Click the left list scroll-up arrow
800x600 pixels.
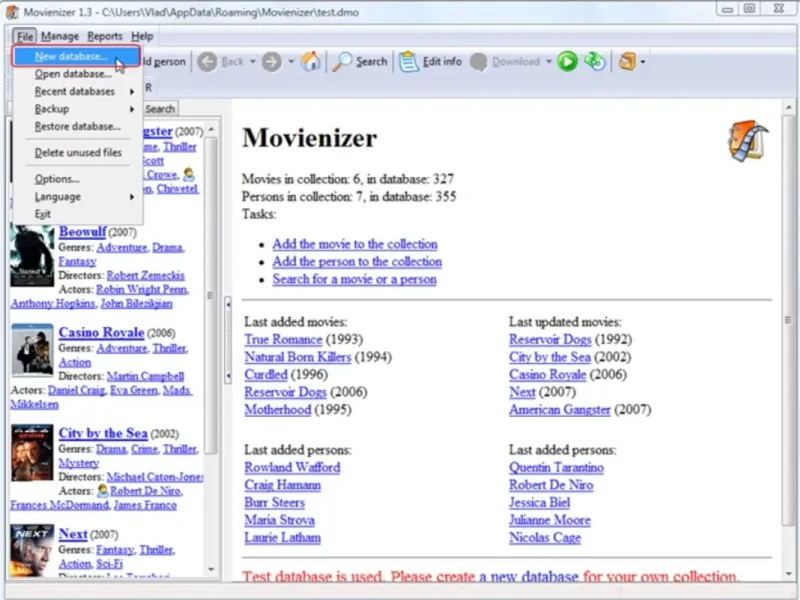[x=211, y=130]
